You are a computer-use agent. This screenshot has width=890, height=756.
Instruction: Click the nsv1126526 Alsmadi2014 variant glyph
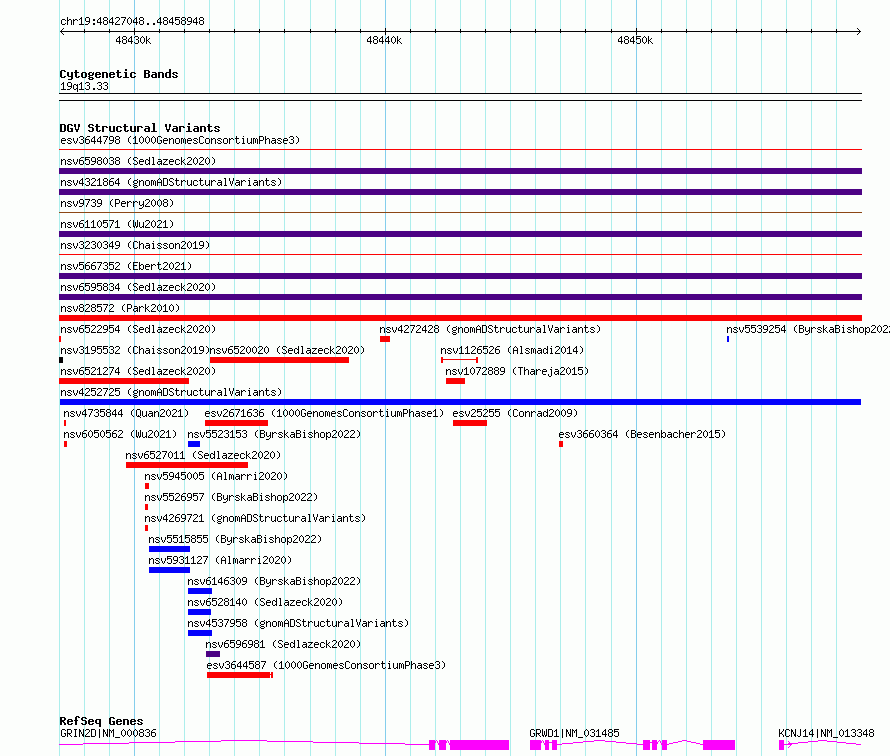coord(459,360)
